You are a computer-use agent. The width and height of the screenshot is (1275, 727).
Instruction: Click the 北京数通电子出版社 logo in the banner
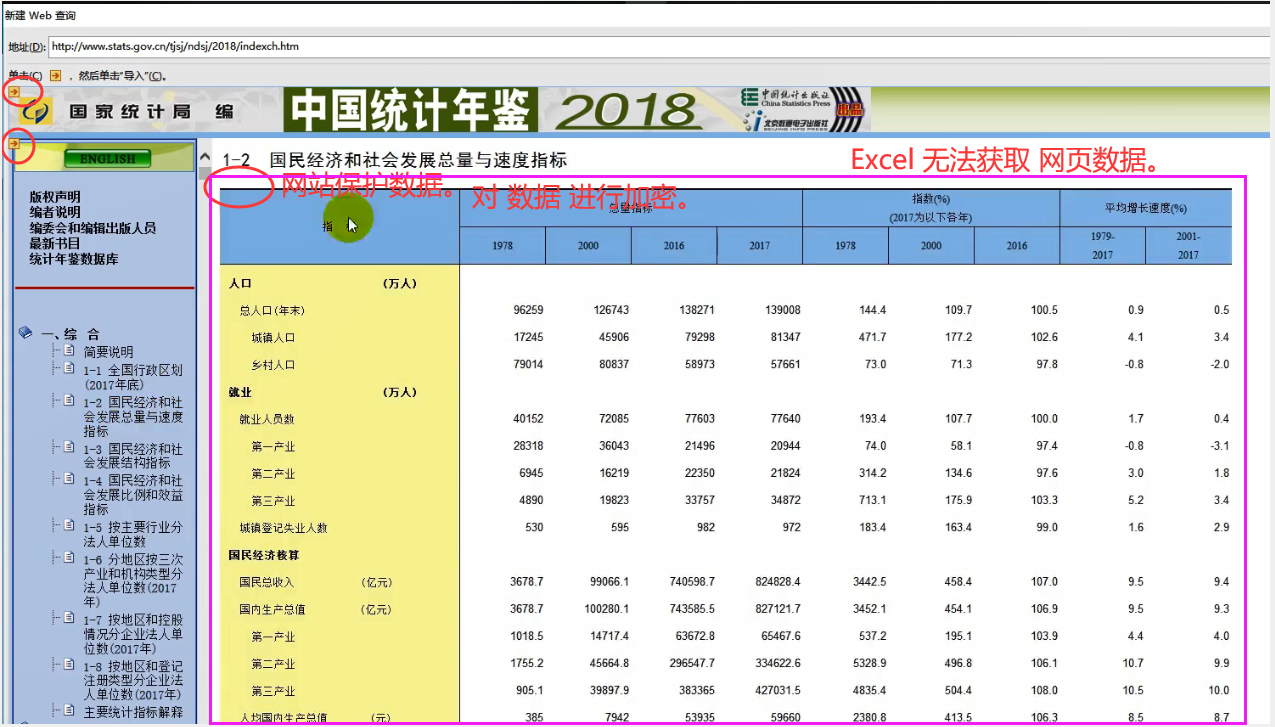point(787,121)
